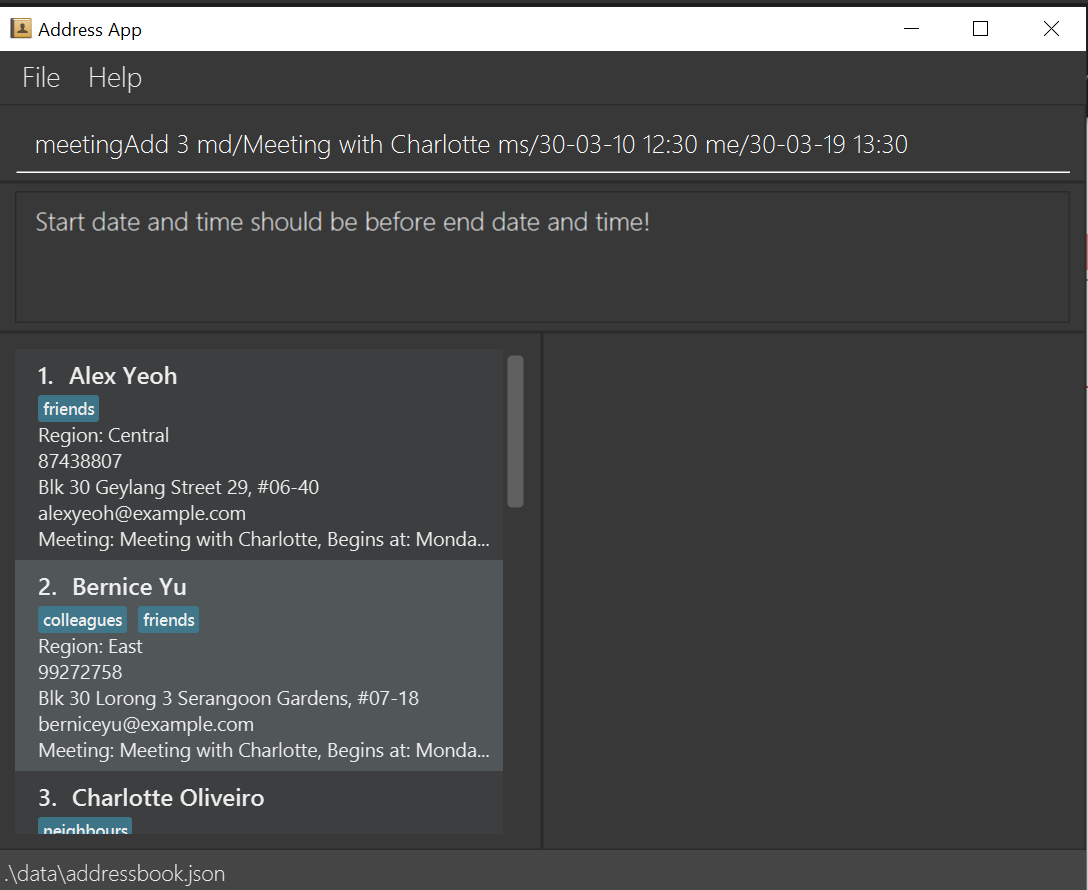Select the Alex Yeoh contact name
The height and width of the screenshot is (890, 1088).
click(x=123, y=376)
